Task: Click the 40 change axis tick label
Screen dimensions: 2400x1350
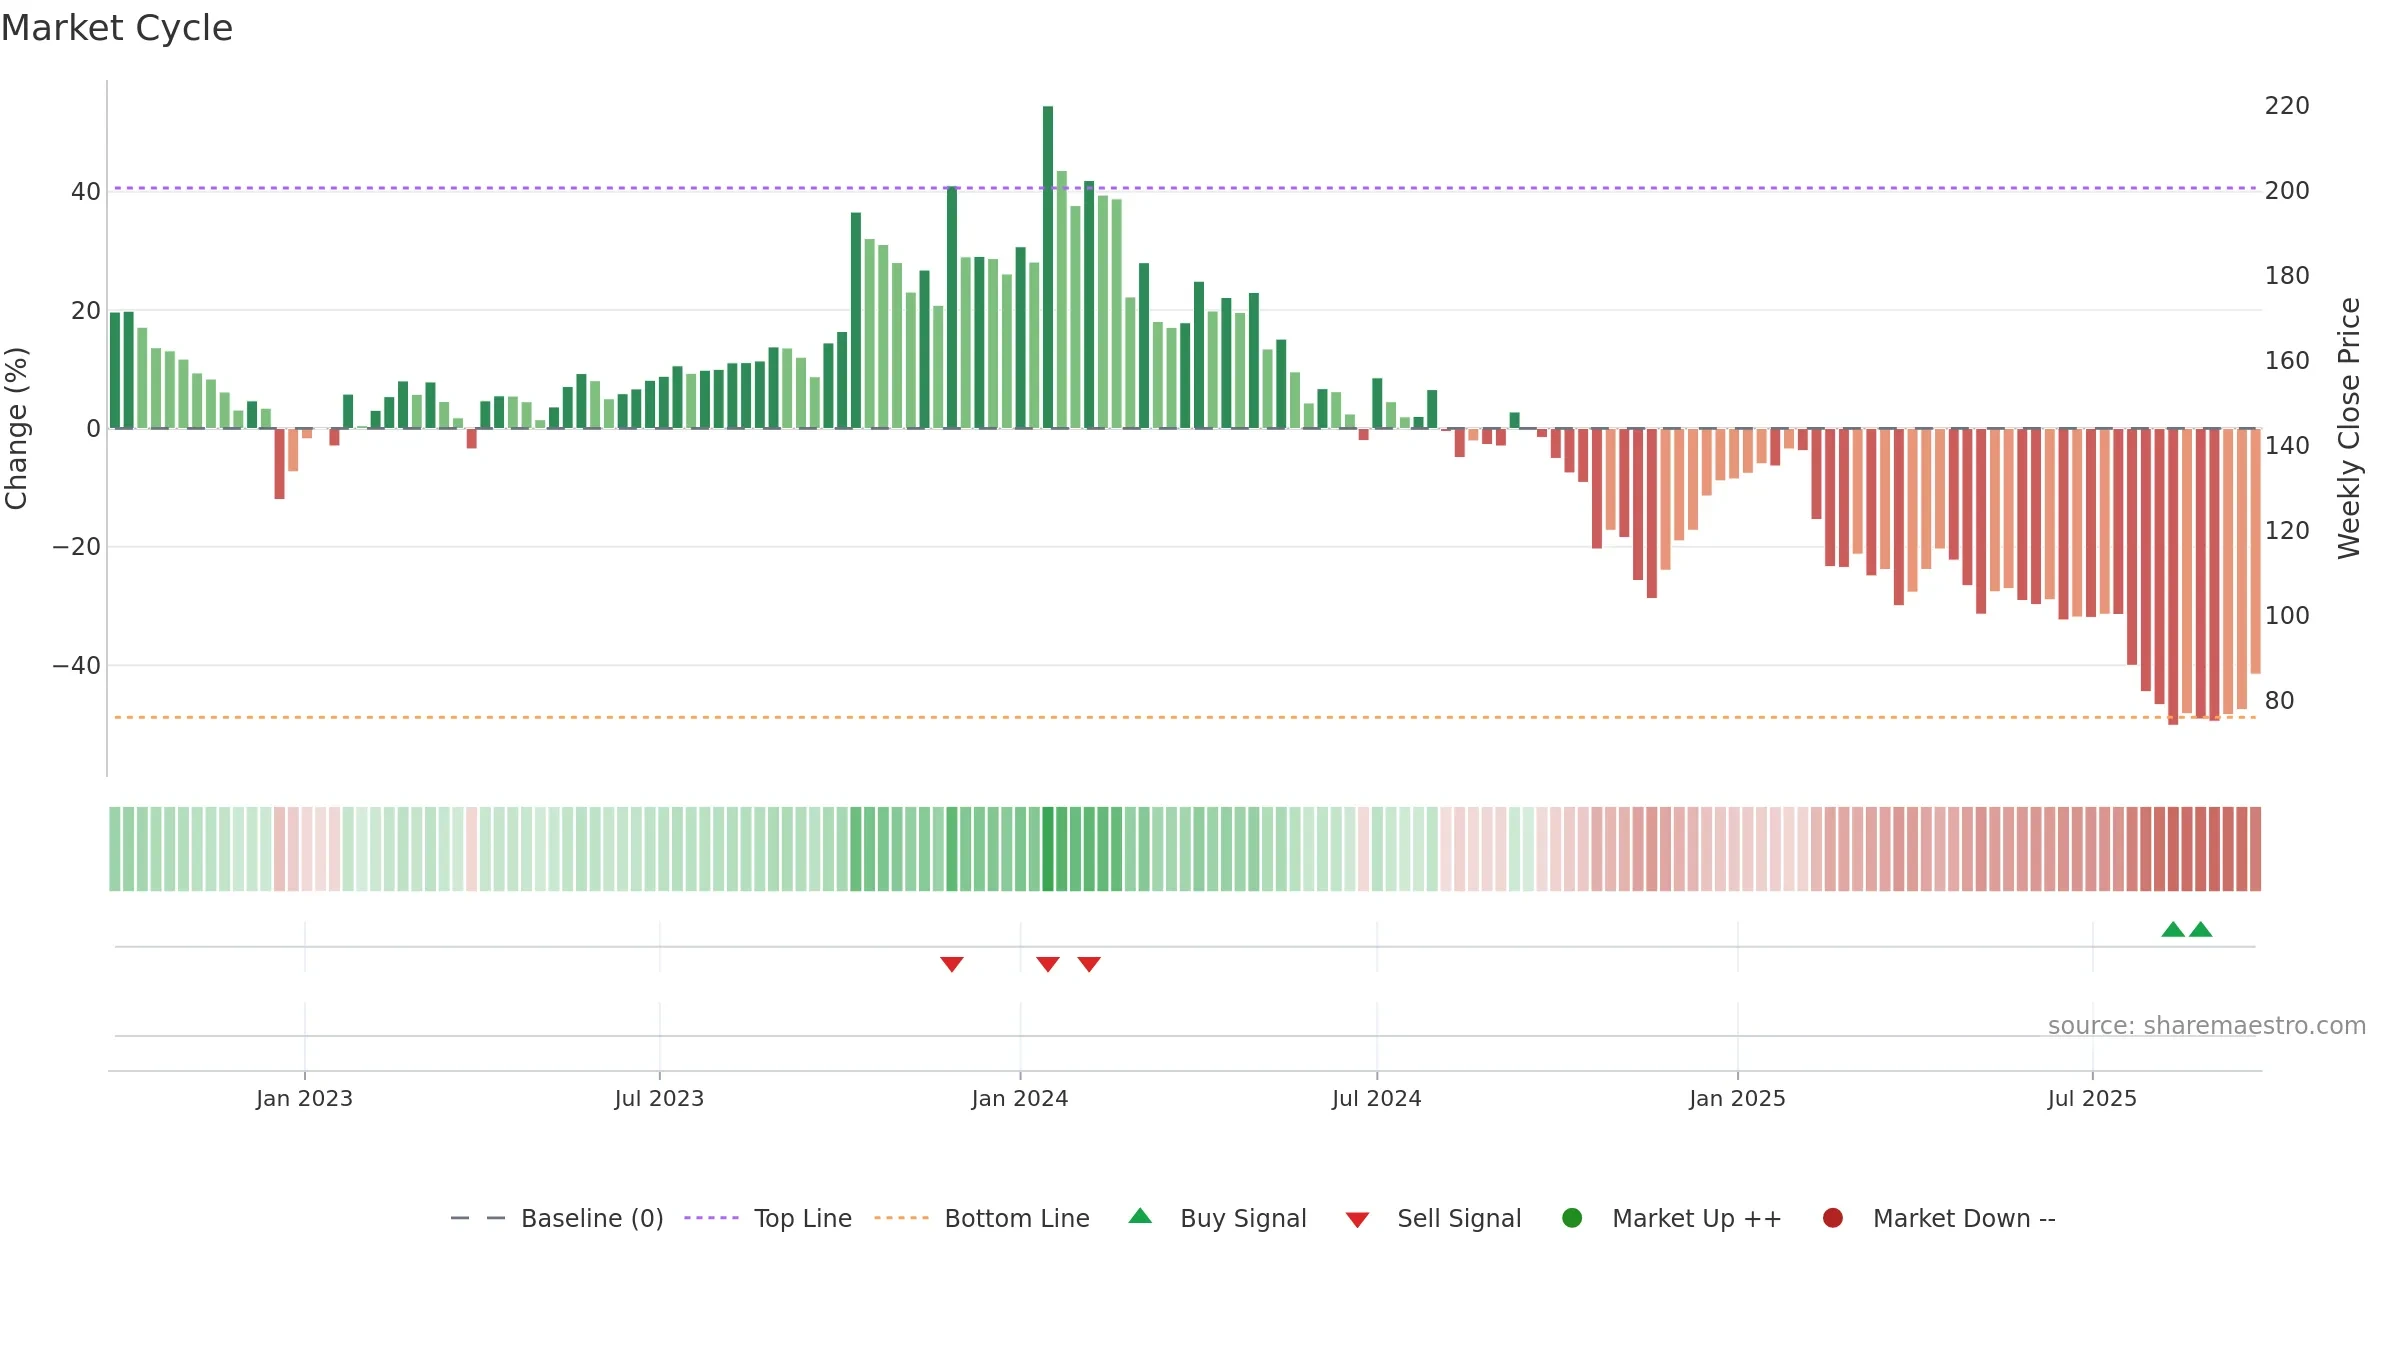Action: pos(86,192)
